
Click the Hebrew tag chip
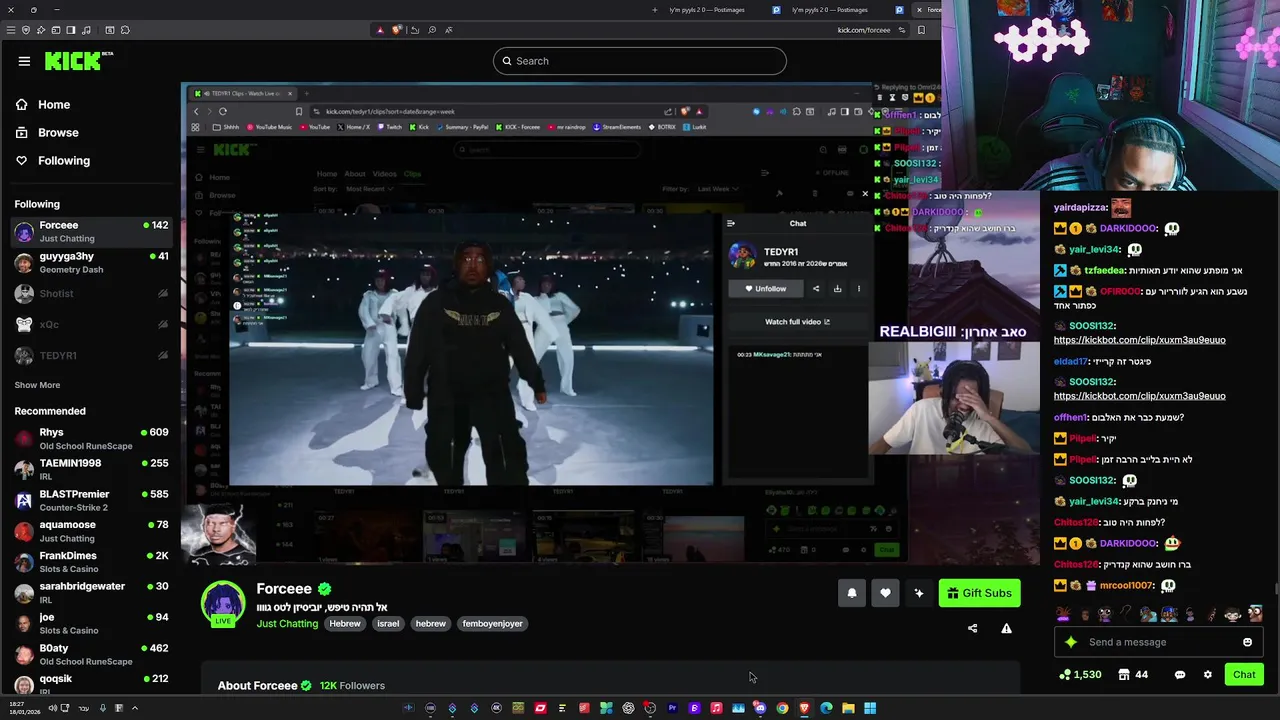(345, 623)
